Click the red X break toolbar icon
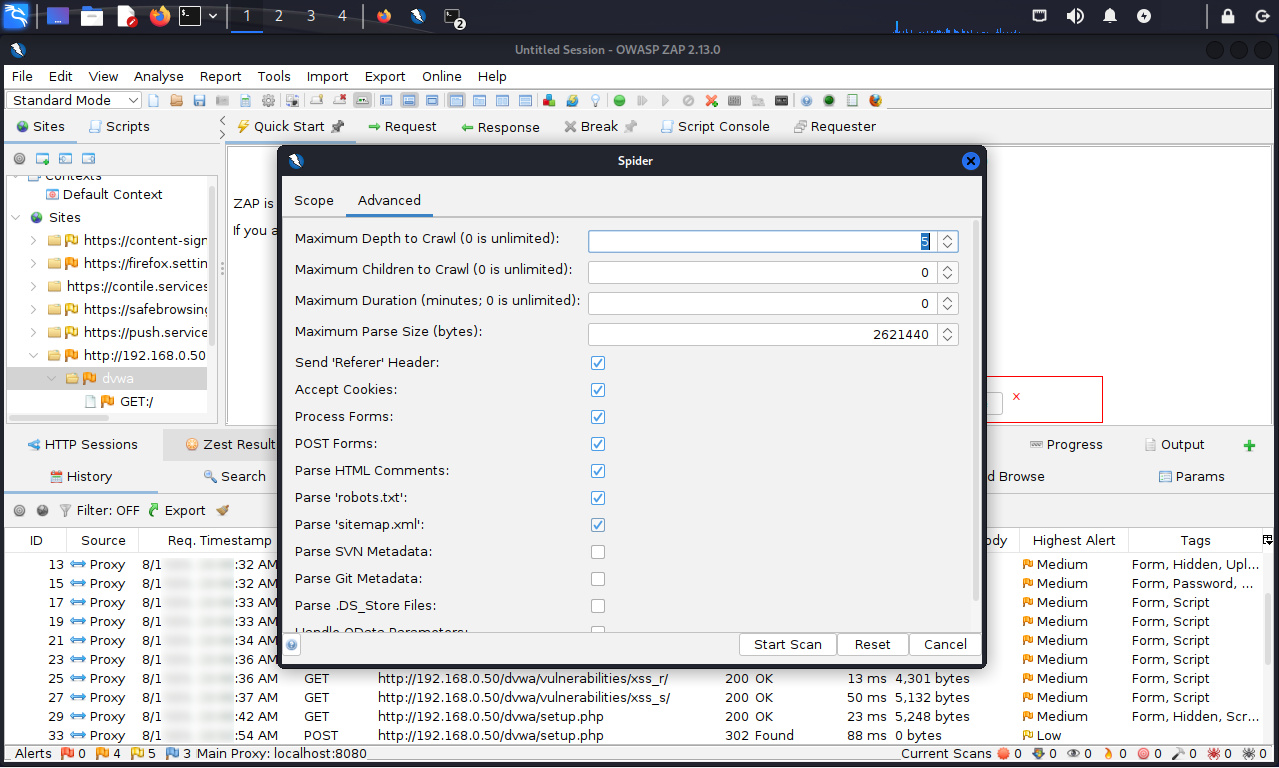 711,101
